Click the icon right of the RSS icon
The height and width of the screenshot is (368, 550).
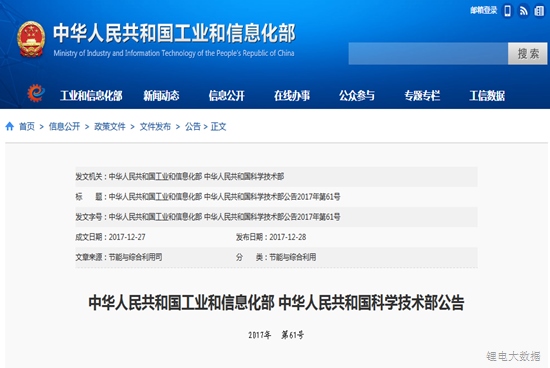tap(539, 11)
